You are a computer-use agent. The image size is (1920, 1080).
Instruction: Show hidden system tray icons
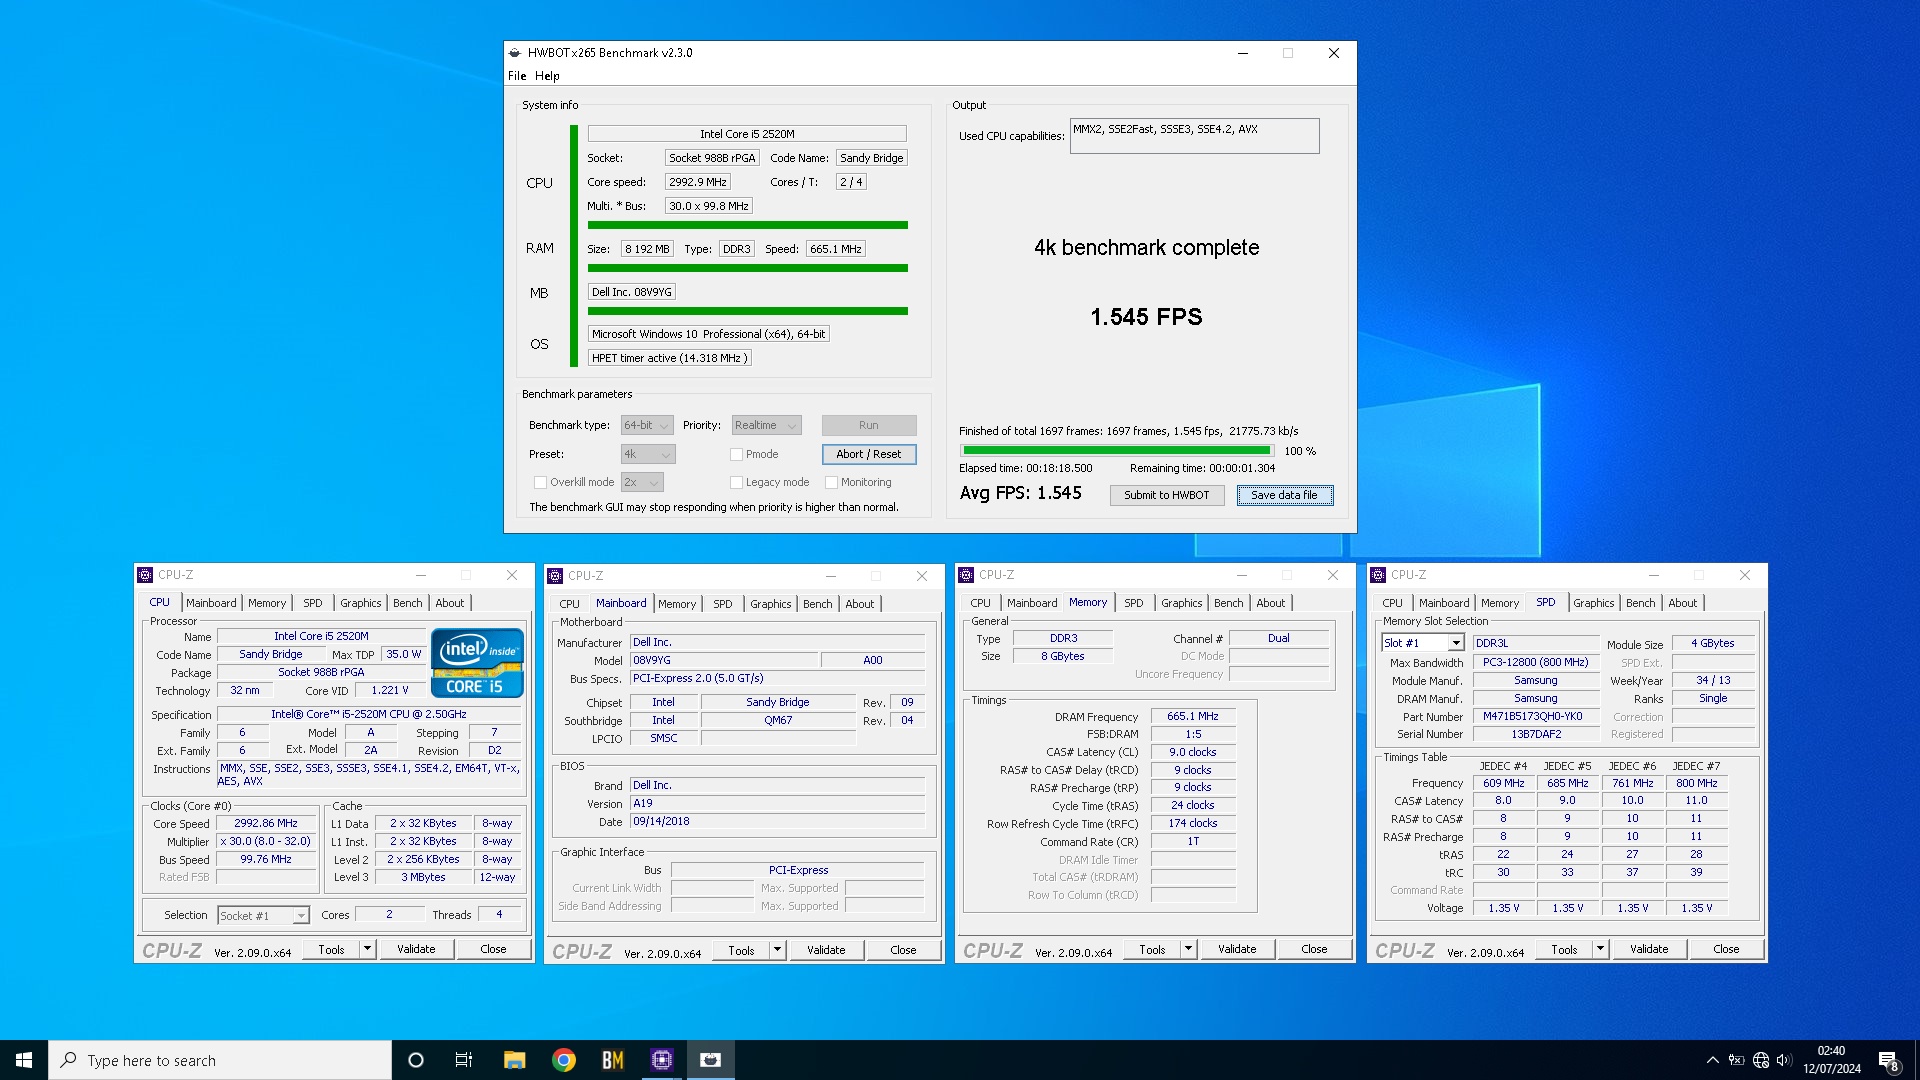click(1713, 1060)
